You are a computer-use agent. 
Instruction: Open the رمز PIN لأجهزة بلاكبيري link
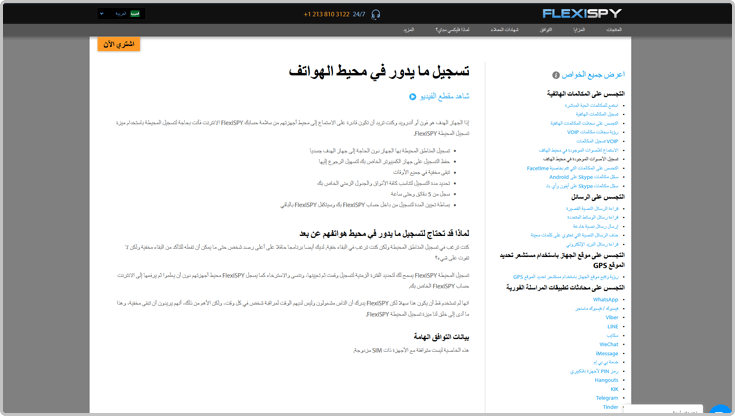click(x=594, y=371)
